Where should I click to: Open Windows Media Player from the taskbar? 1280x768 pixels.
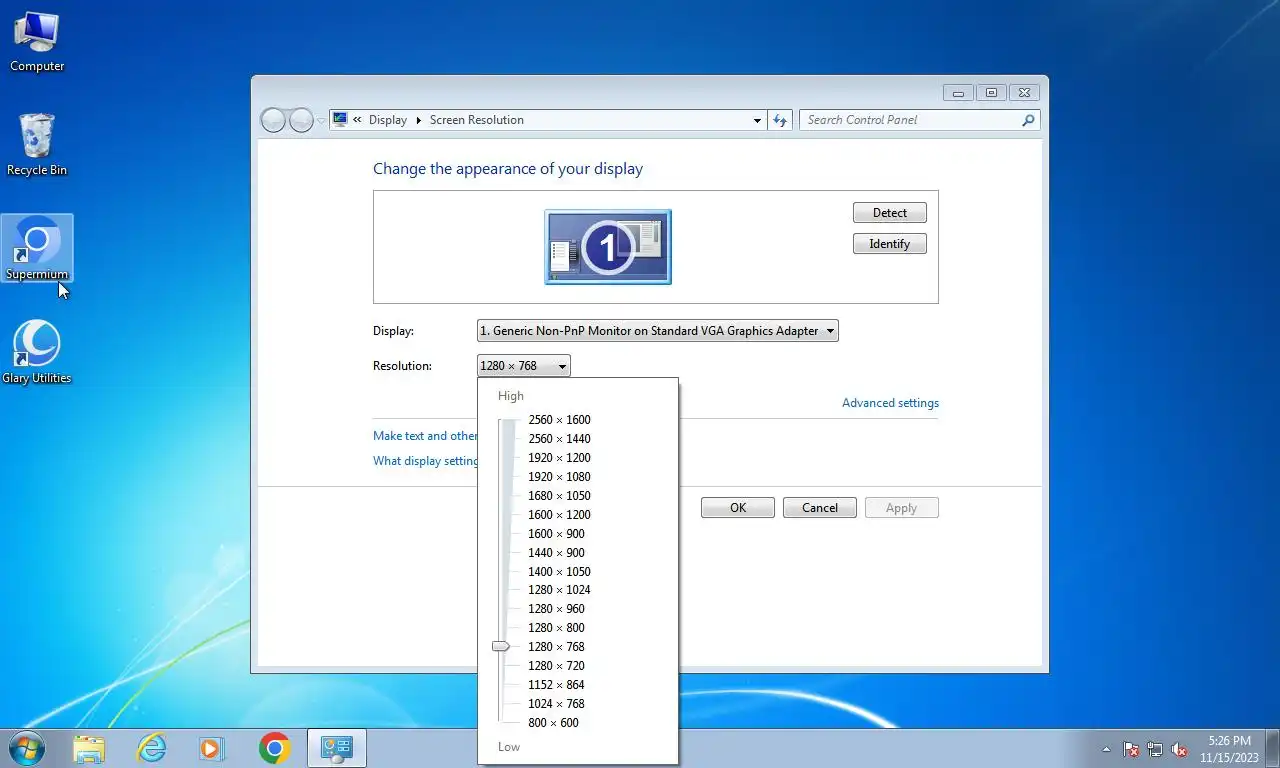212,748
